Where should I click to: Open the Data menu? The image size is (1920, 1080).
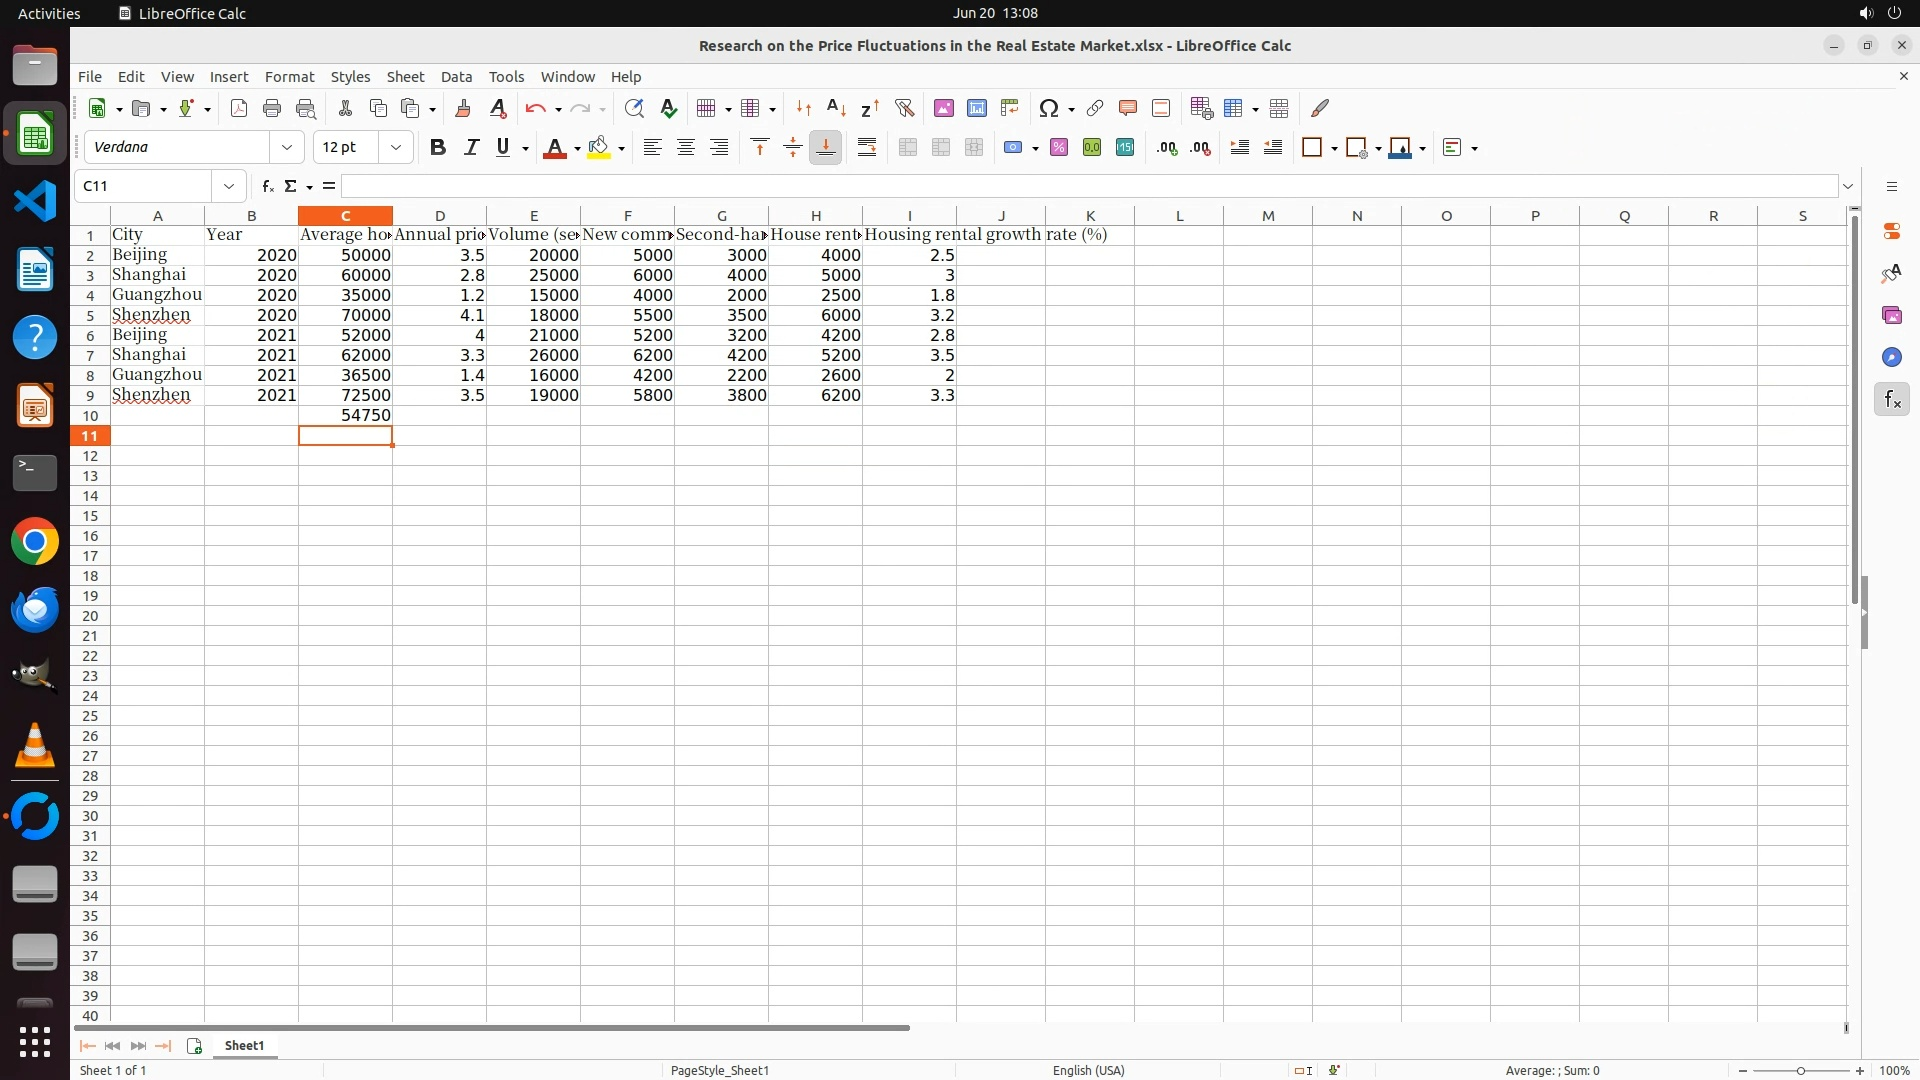456,77
